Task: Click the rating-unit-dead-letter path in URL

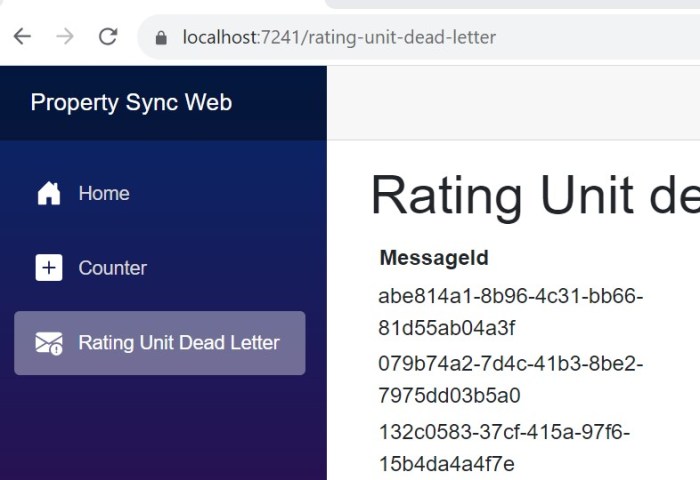Action: pos(402,38)
